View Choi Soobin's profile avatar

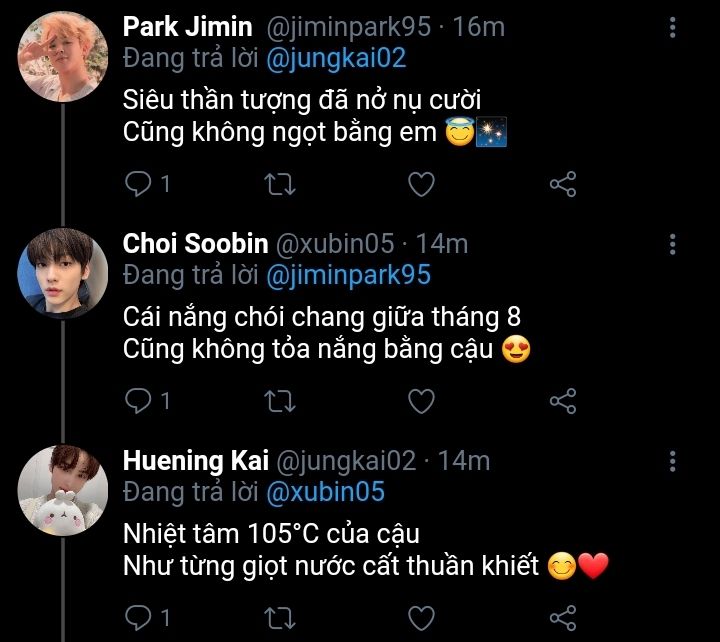[63, 273]
